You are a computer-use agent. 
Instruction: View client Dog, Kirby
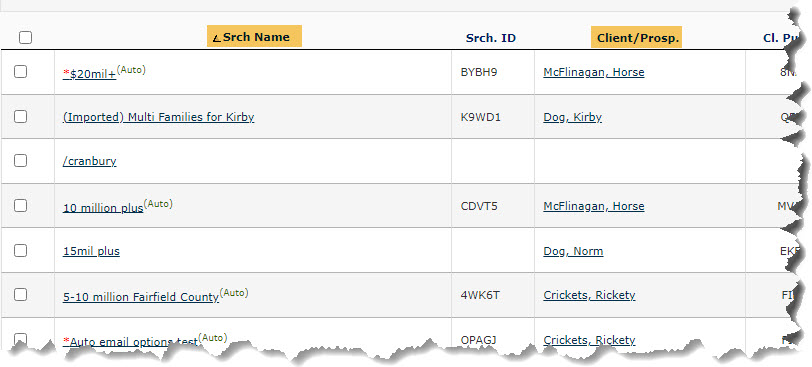coord(573,117)
